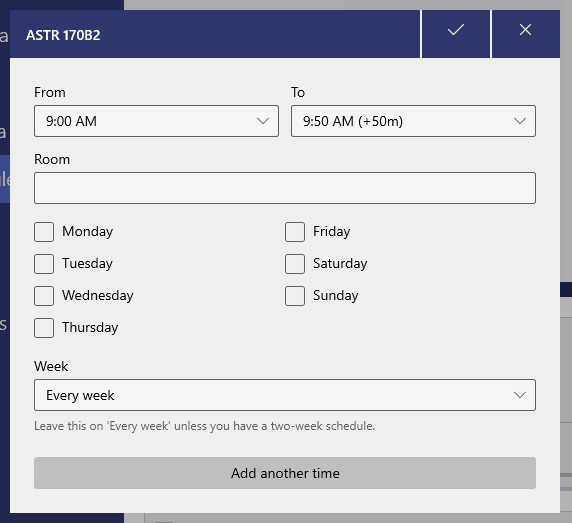The height and width of the screenshot is (523, 572).
Task: Click Add another time button
Action: pos(285,473)
